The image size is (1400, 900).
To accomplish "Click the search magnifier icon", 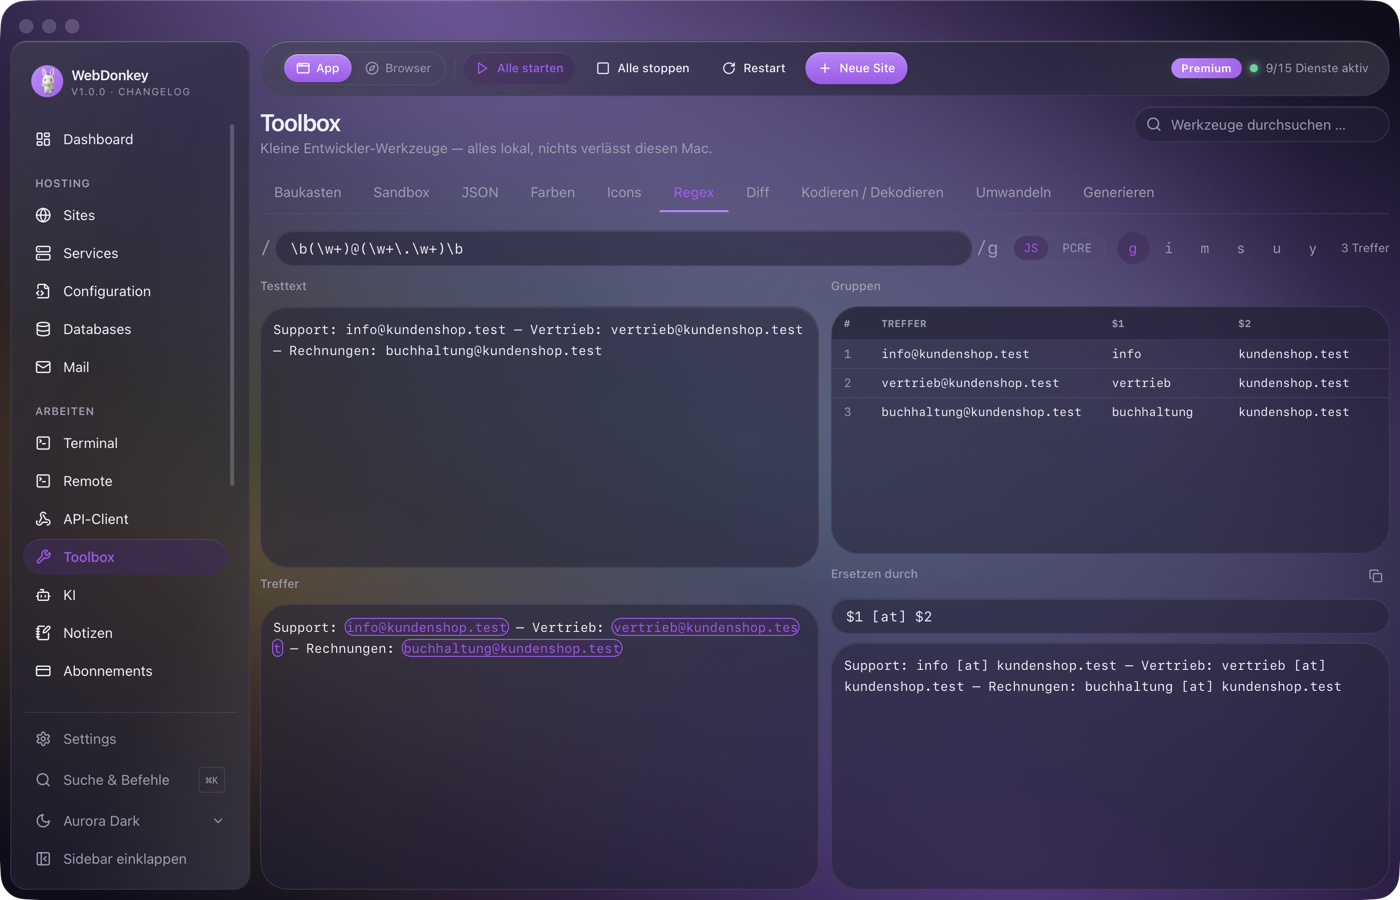I will point(1154,125).
